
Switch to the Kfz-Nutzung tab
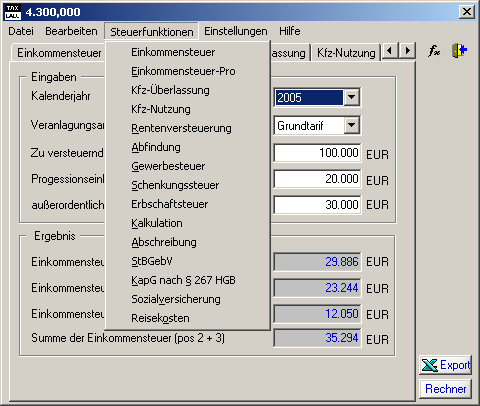point(346,53)
